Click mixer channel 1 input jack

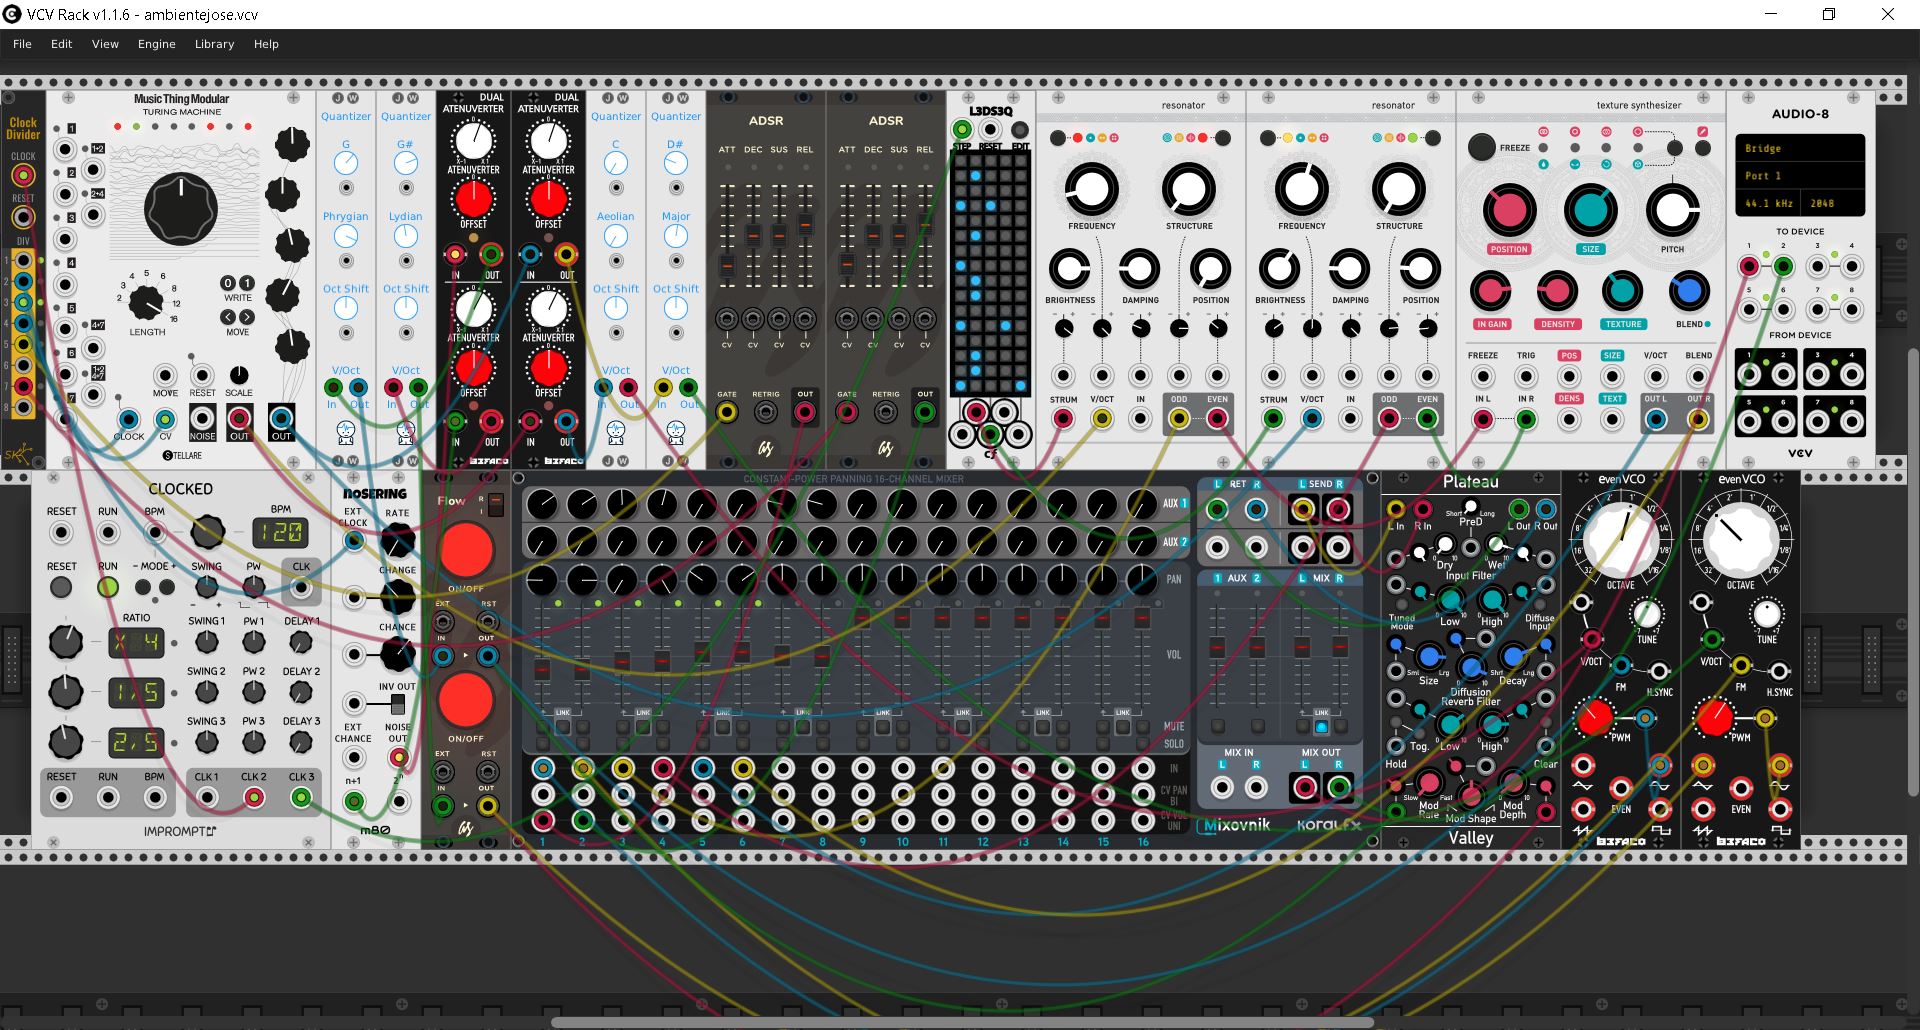(543, 768)
